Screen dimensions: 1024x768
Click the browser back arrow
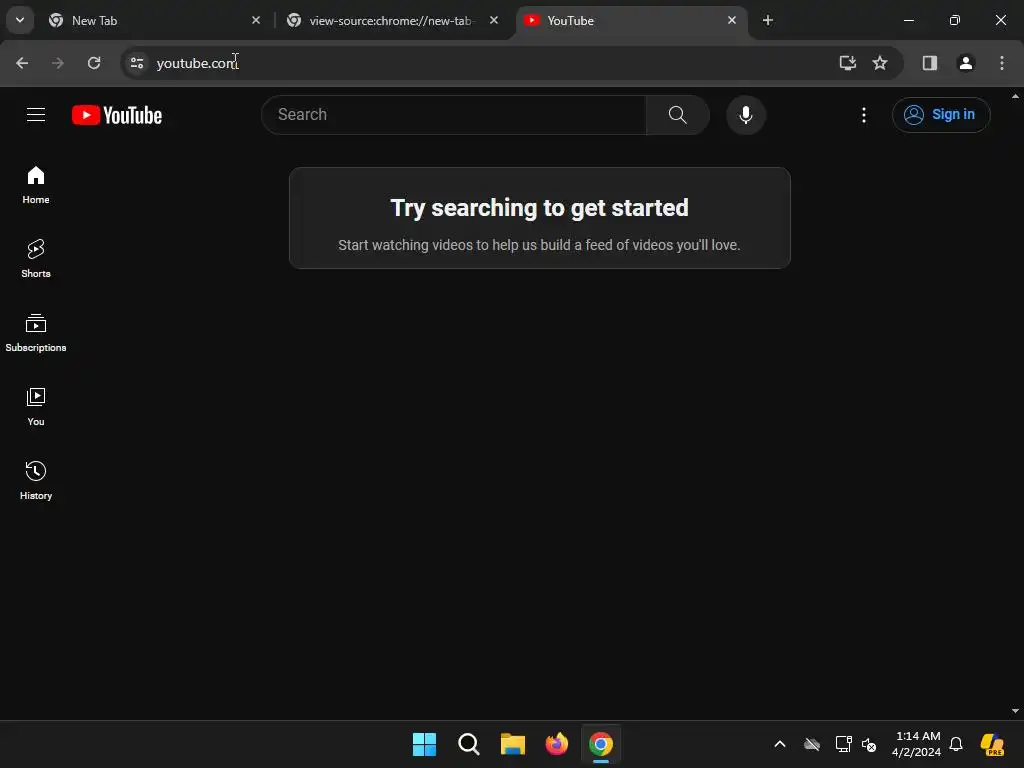click(x=22, y=63)
